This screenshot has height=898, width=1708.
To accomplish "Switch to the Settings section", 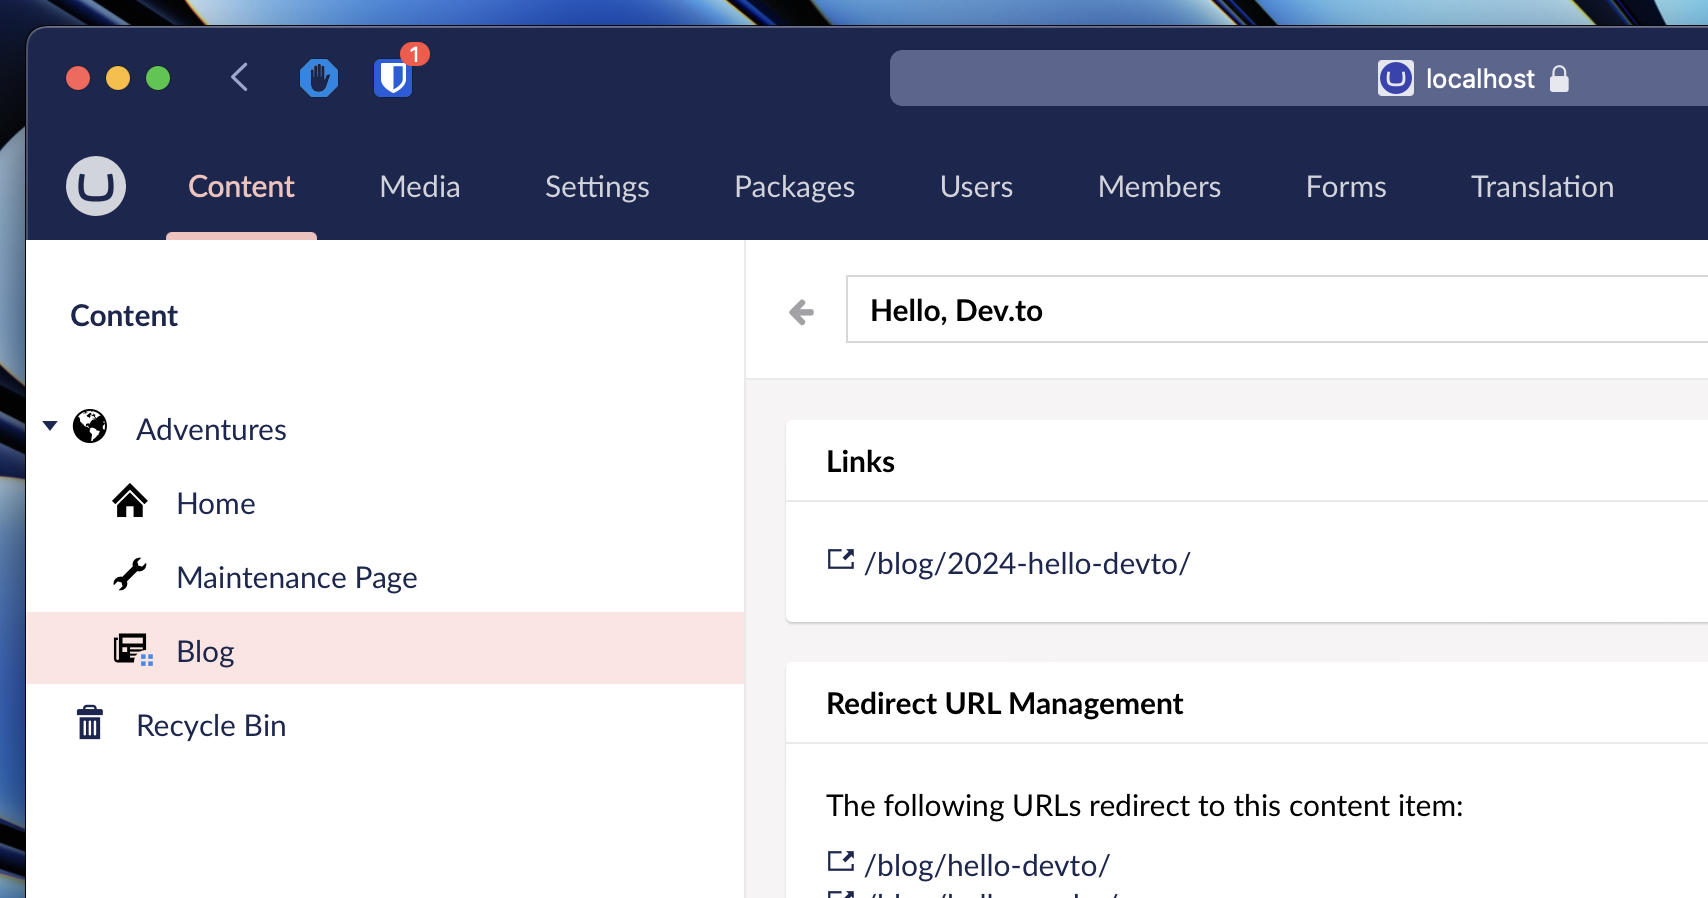I will (x=597, y=187).
